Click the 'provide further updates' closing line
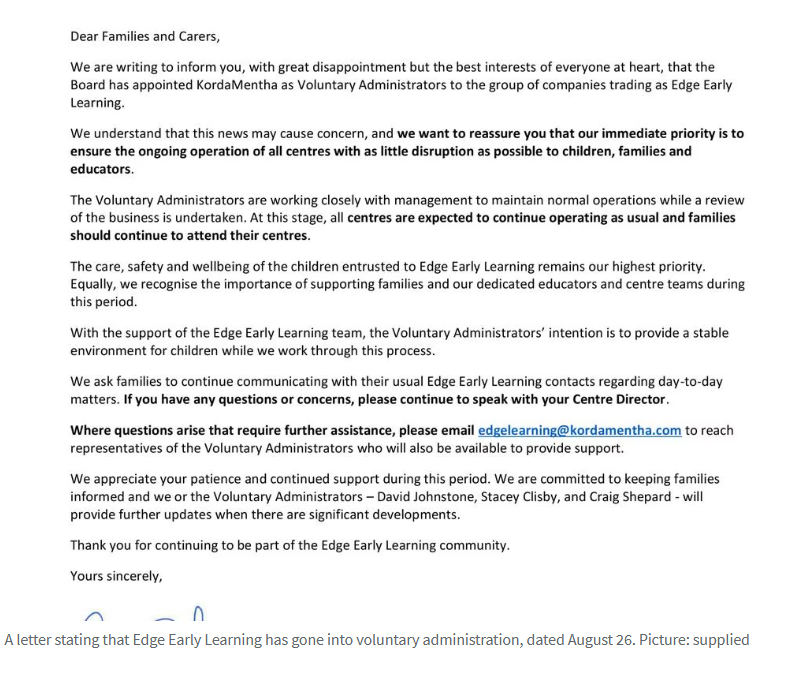Image resolution: width=789 pixels, height=675 pixels. pyautogui.click(x=265, y=515)
